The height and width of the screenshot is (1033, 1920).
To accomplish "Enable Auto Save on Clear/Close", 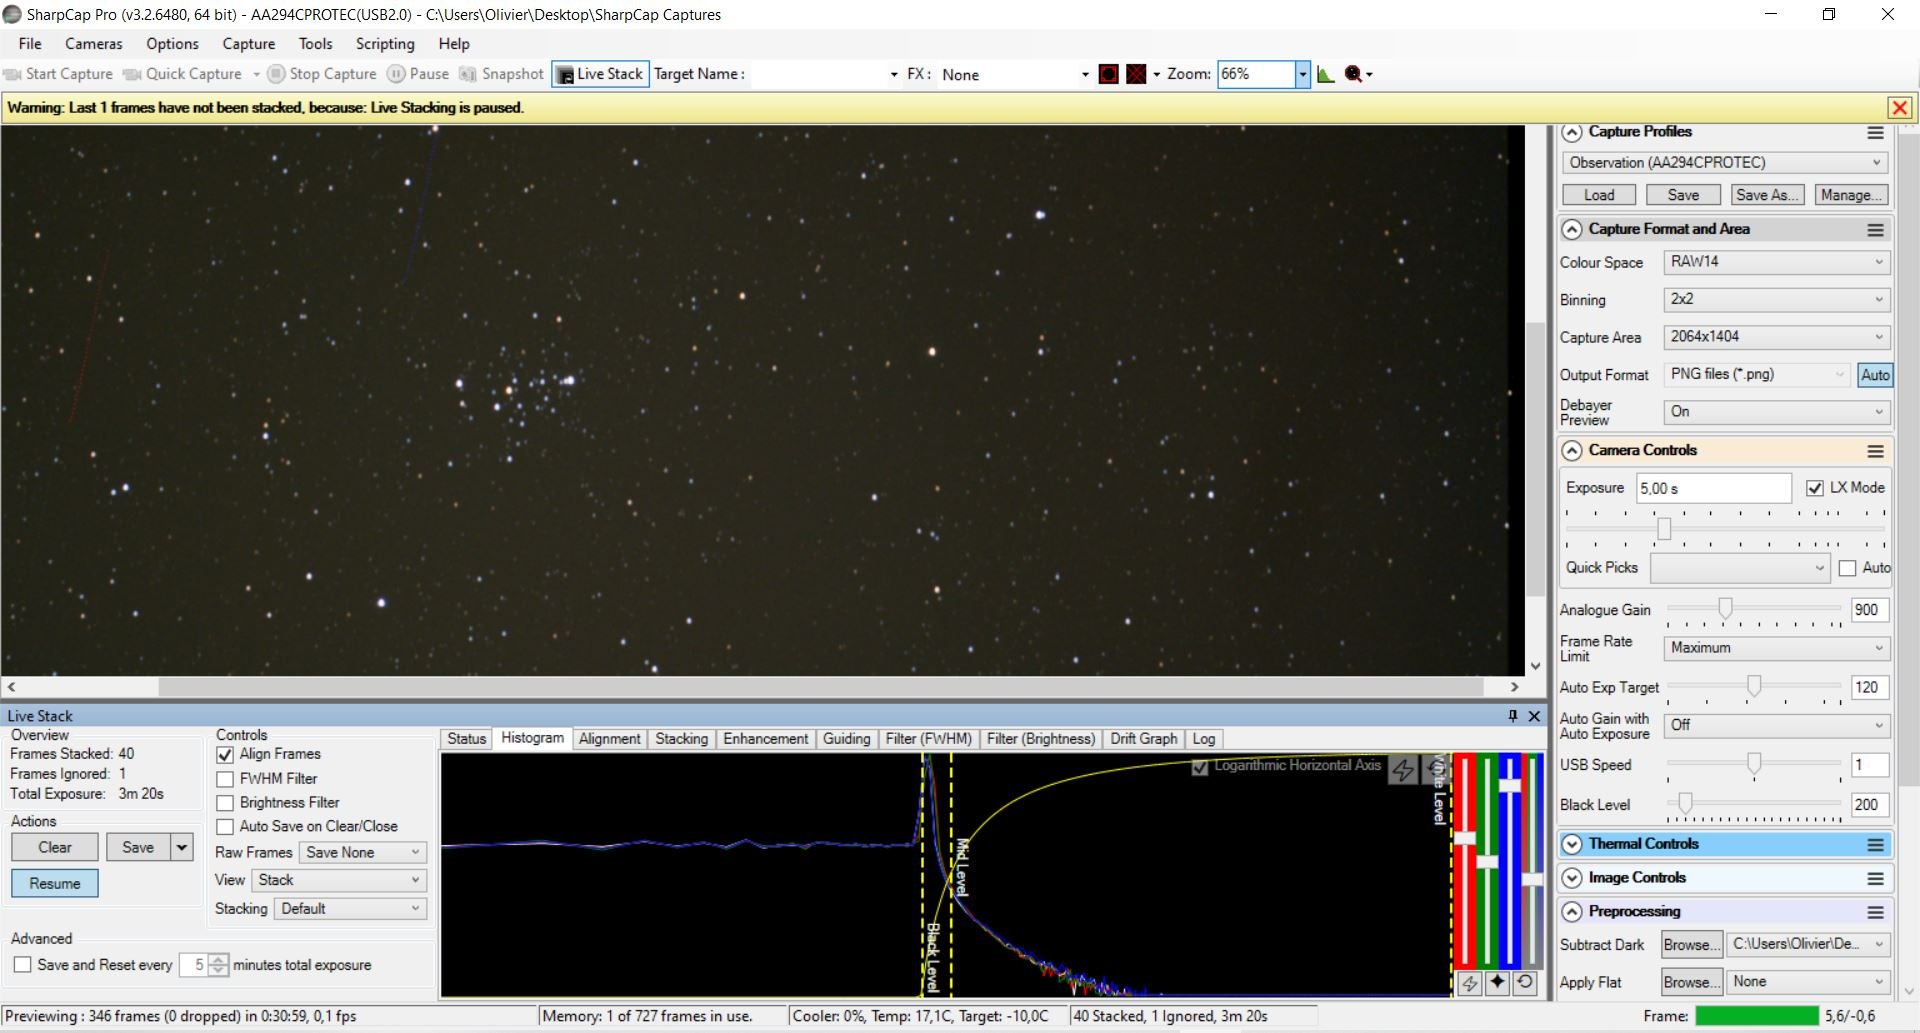I will click(225, 827).
